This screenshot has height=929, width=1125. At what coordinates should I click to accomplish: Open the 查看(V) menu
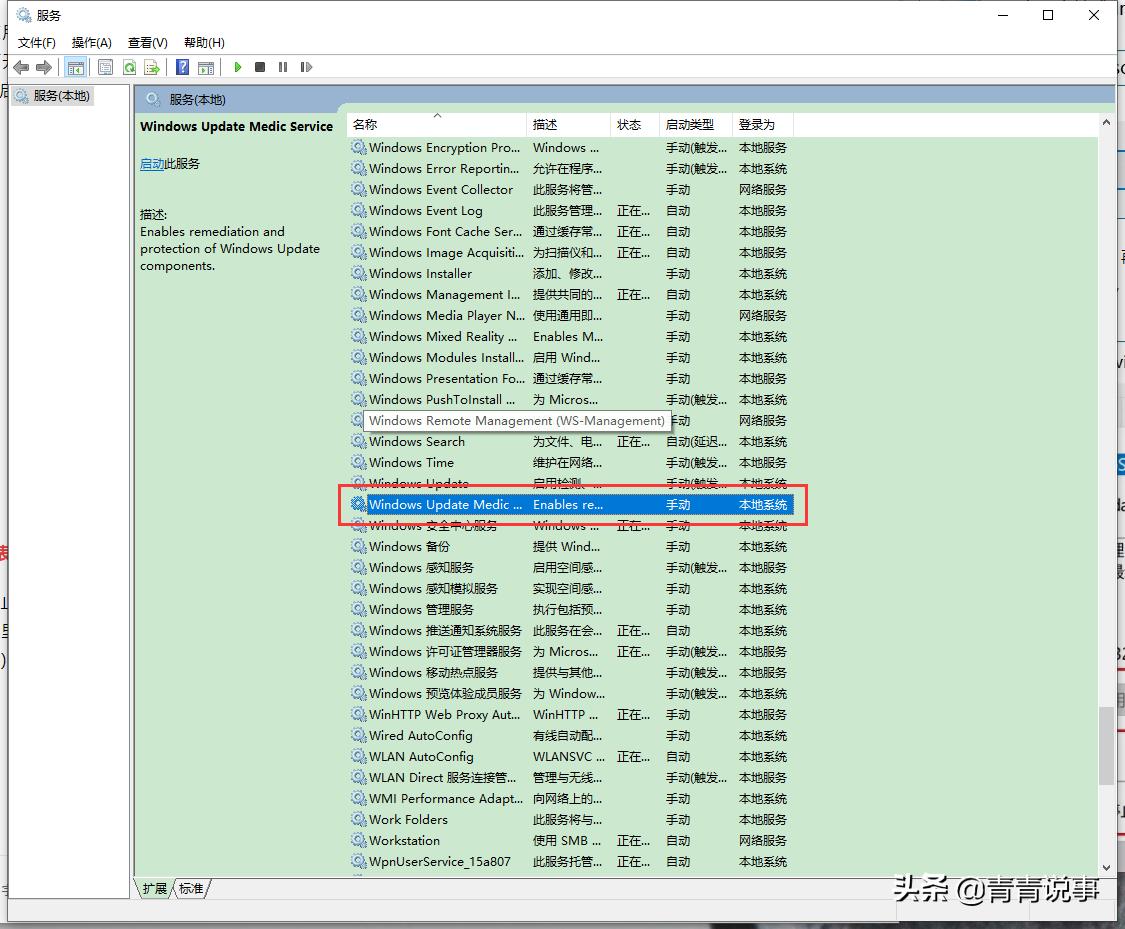click(146, 42)
